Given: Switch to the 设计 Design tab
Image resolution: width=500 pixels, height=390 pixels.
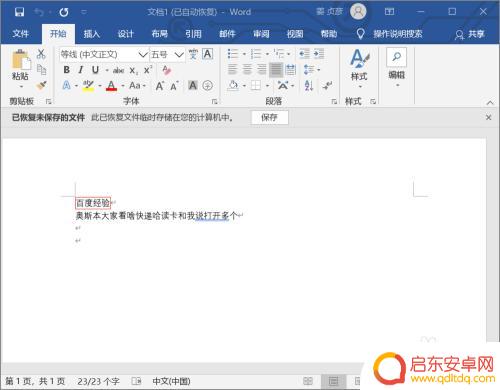Looking at the screenshot, I should [125, 34].
